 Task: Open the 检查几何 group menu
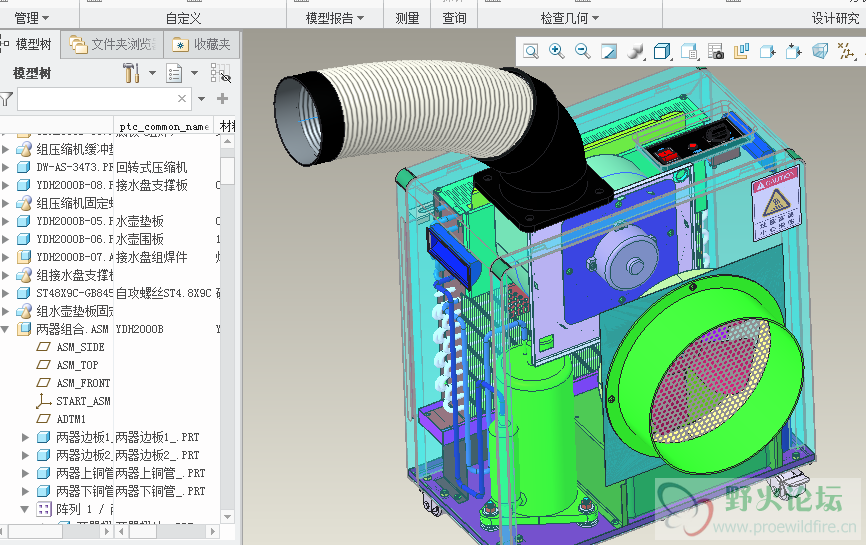click(x=569, y=18)
